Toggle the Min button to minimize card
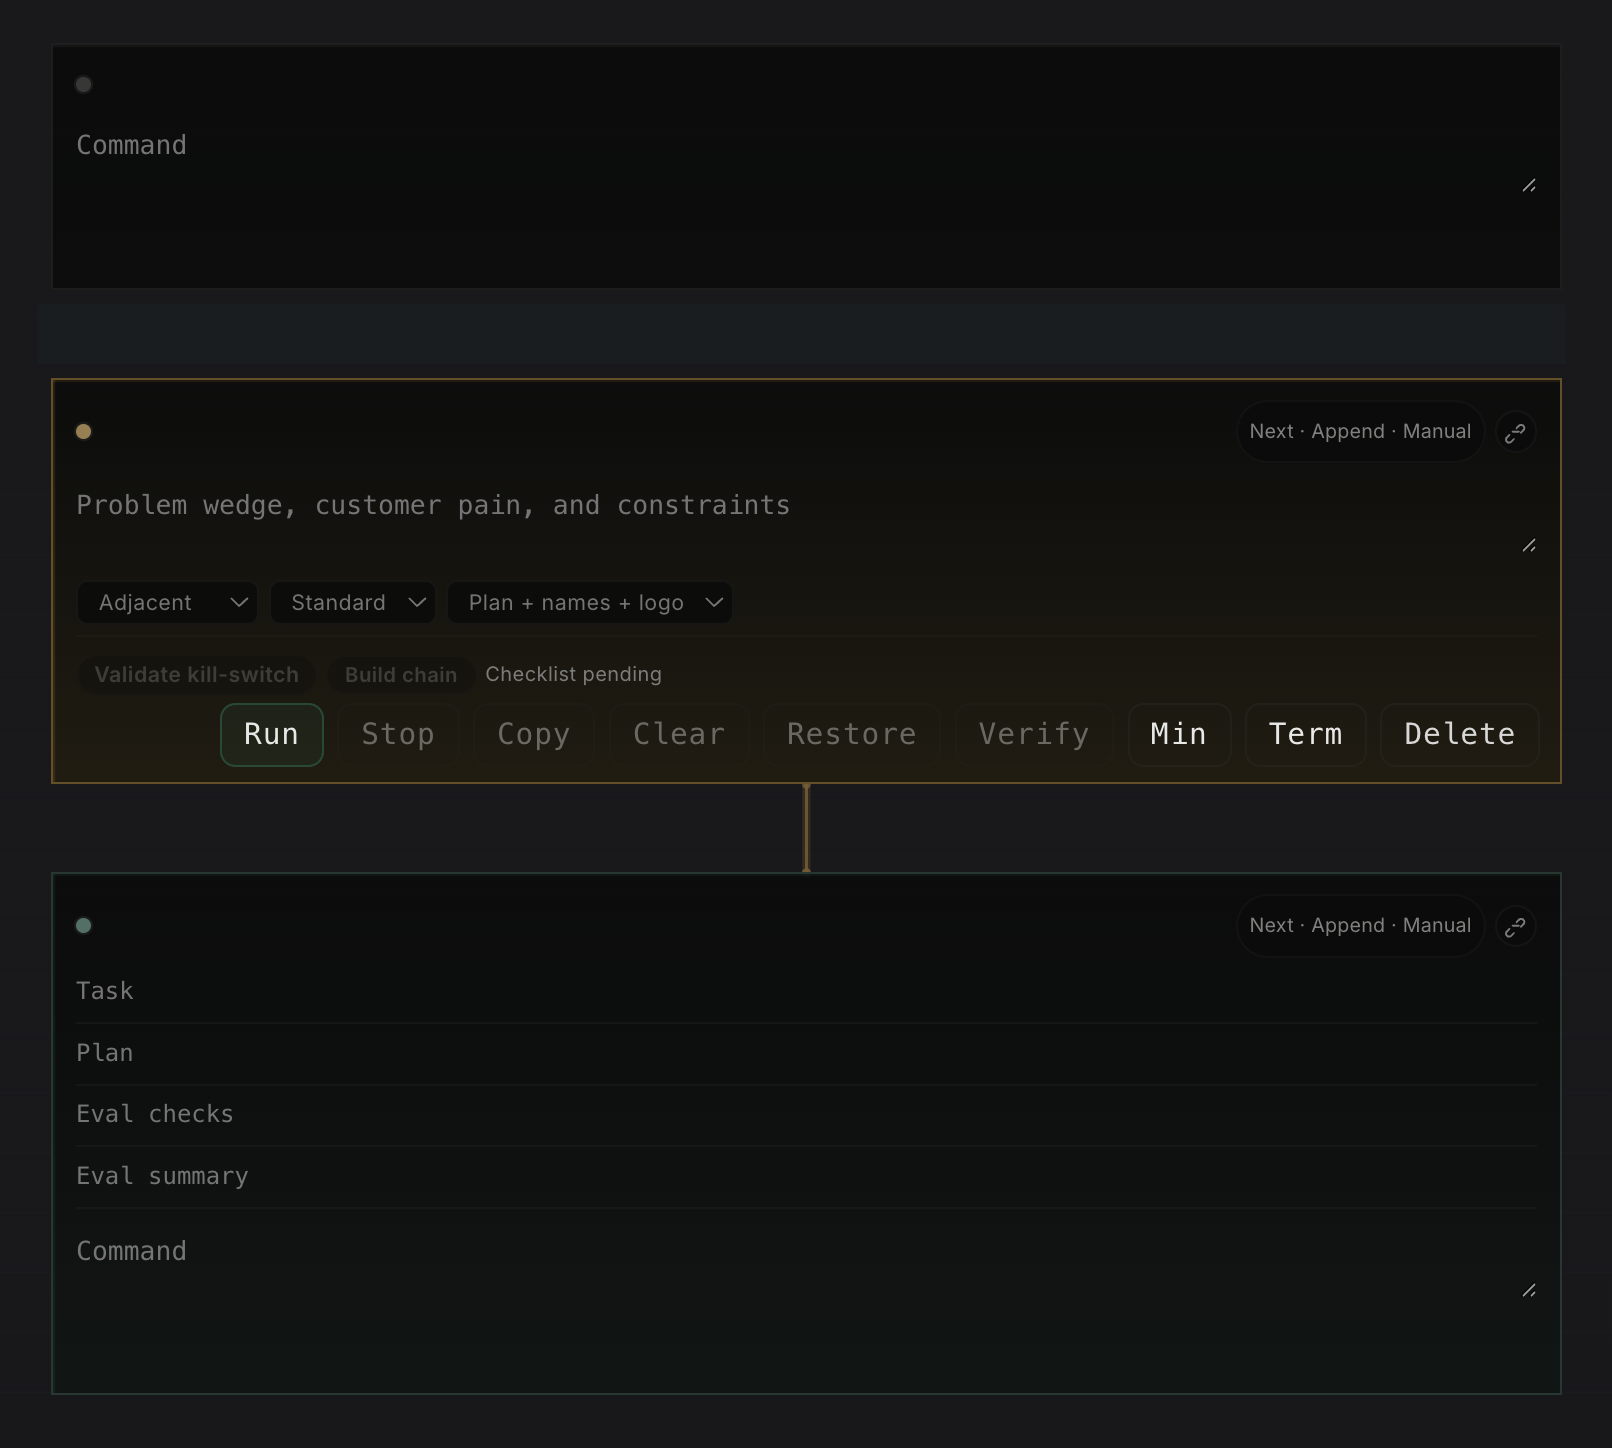1612x1448 pixels. pos(1178,734)
